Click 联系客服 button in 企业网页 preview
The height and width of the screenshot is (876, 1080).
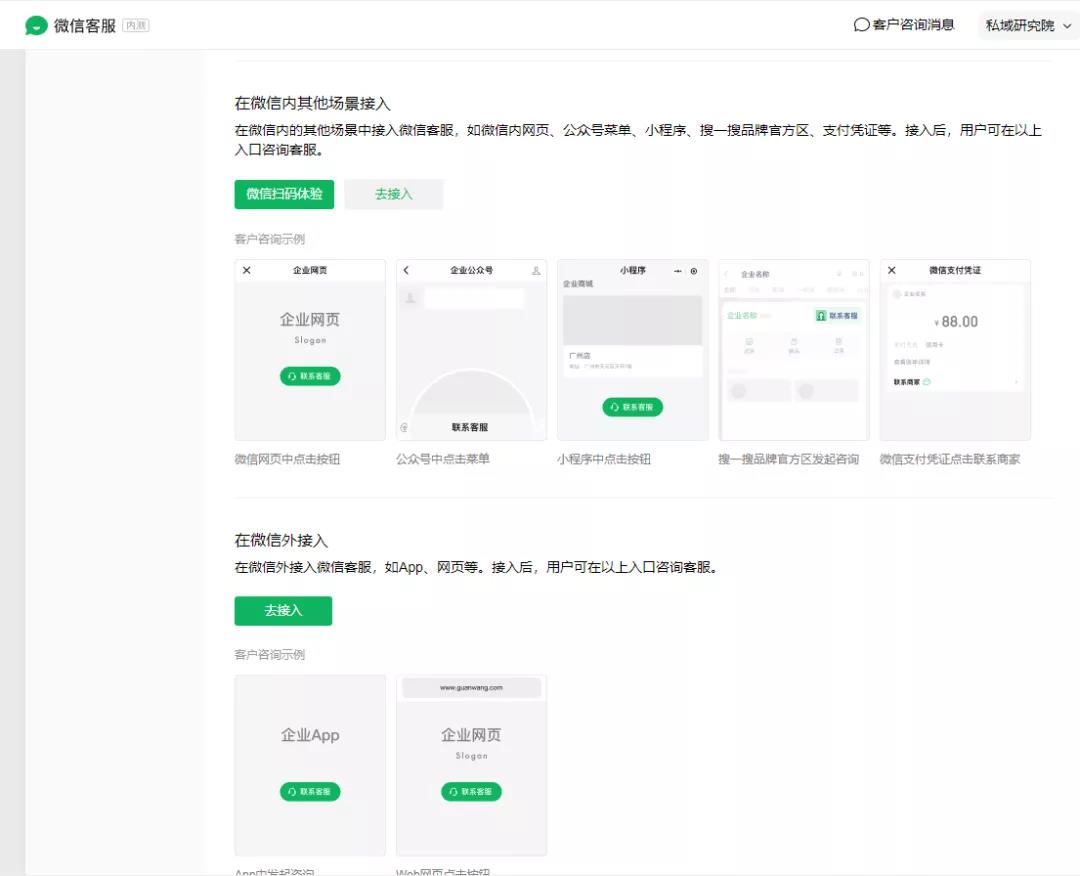coord(310,376)
